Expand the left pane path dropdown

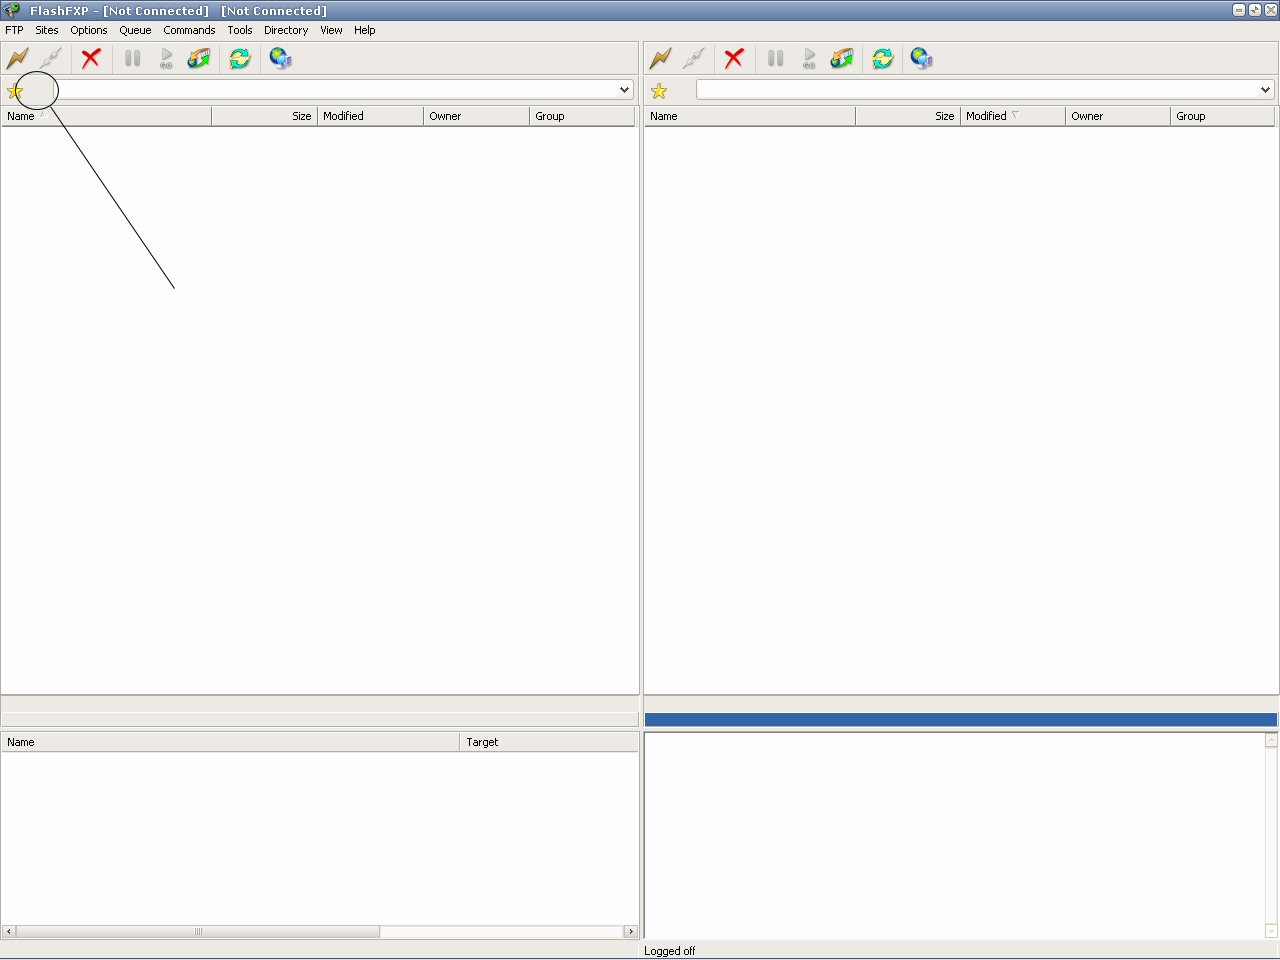click(624, 90)
